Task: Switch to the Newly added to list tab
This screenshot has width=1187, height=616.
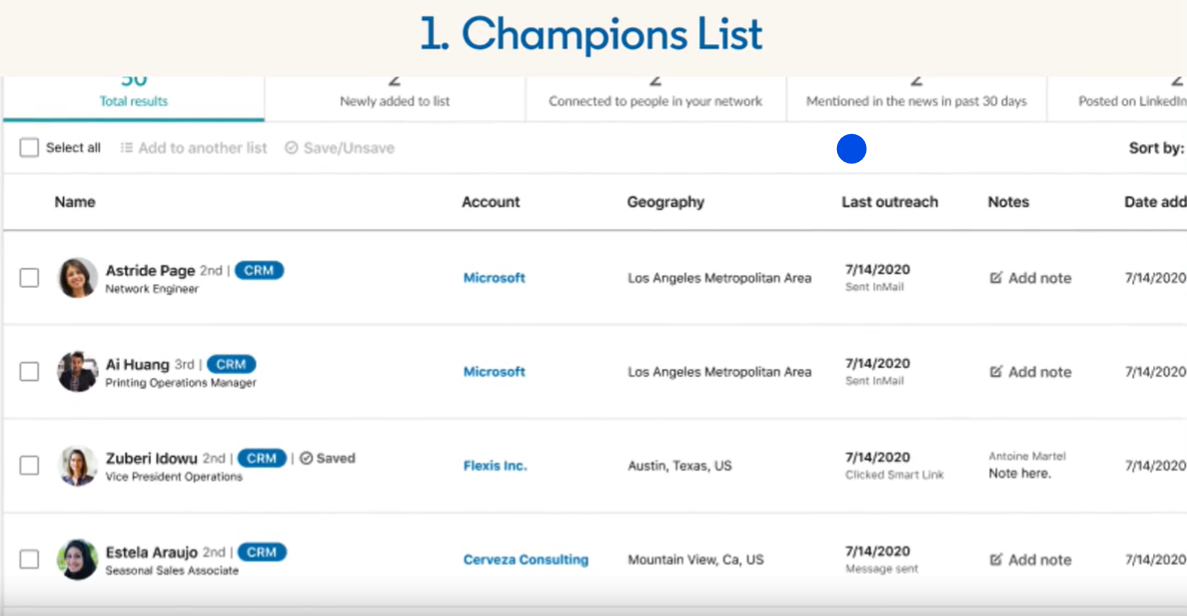Action: (x=394, y=101)
